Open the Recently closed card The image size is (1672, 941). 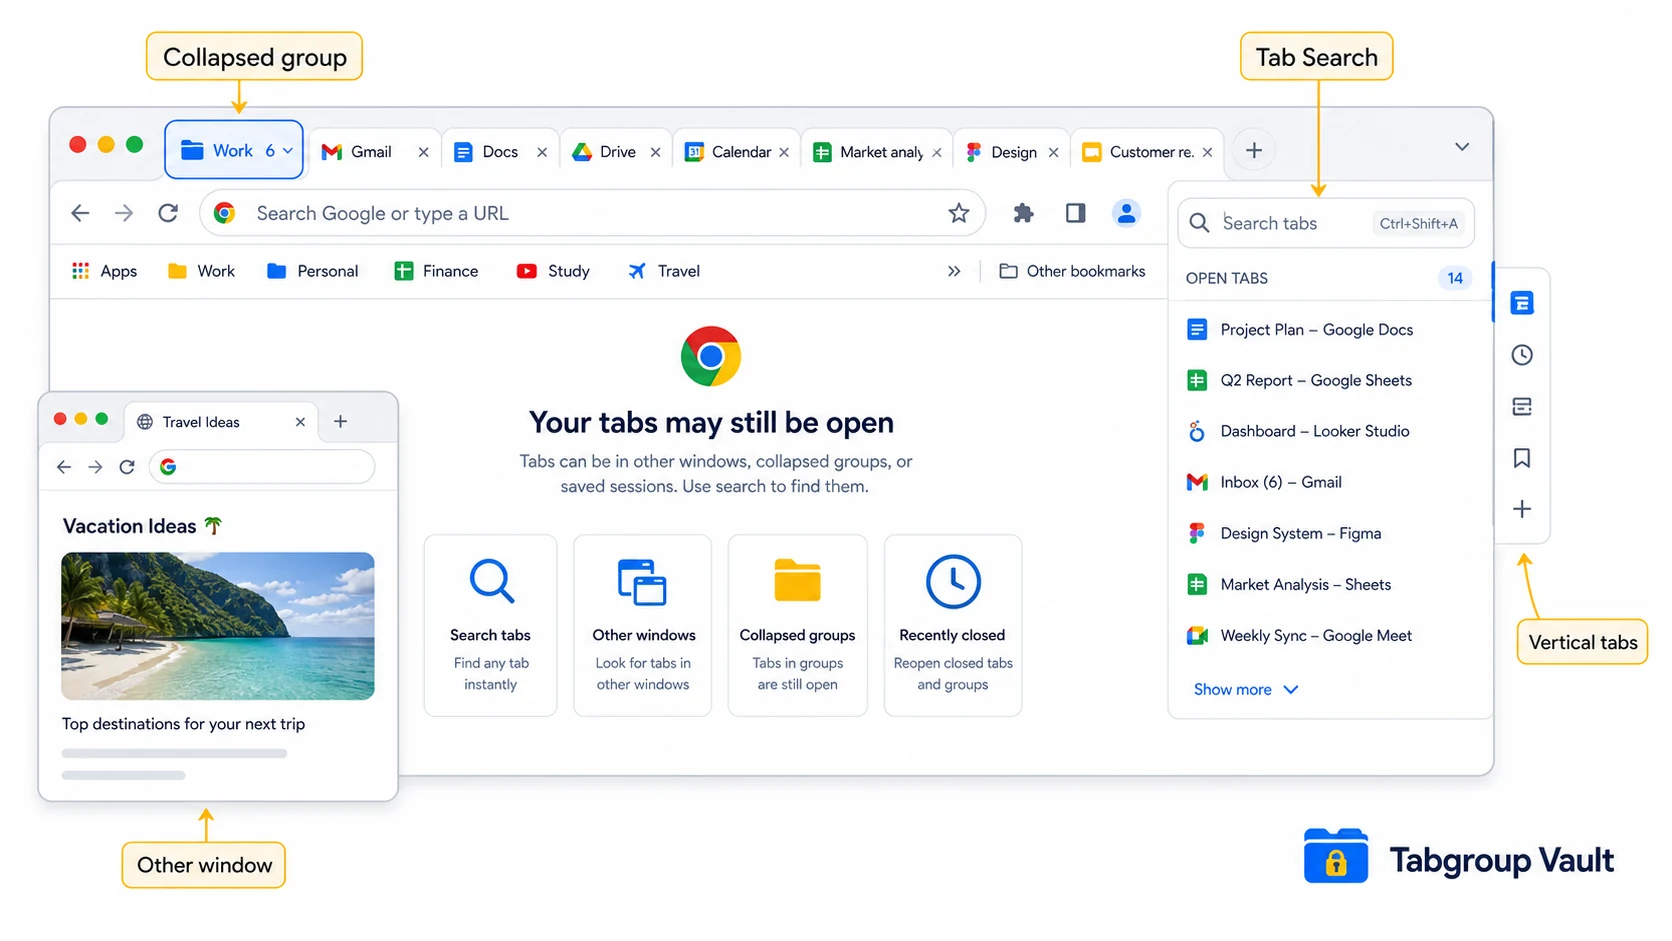953,625
